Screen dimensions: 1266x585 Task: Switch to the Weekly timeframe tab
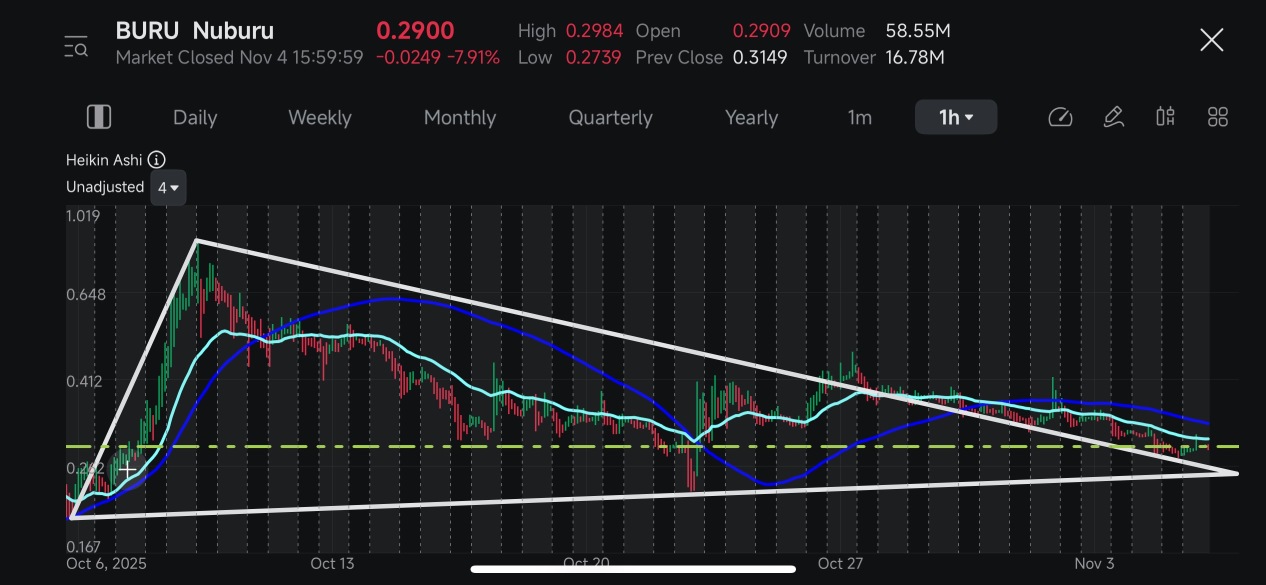coord(319,117)
